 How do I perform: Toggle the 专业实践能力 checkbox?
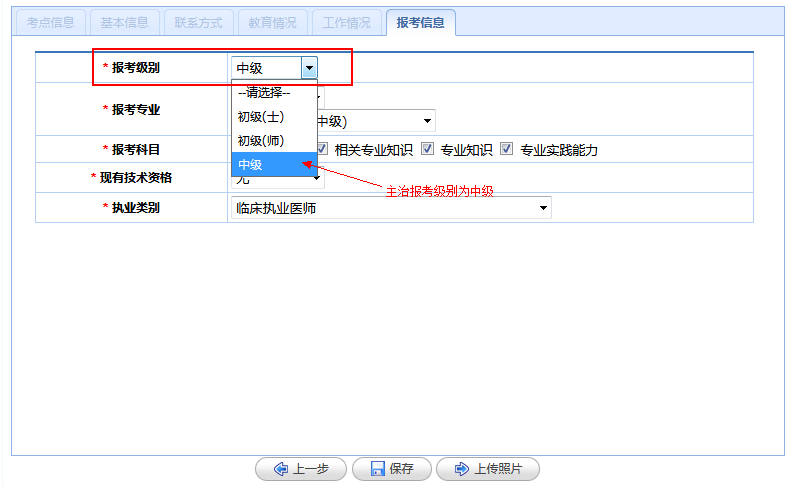(507, 149)
